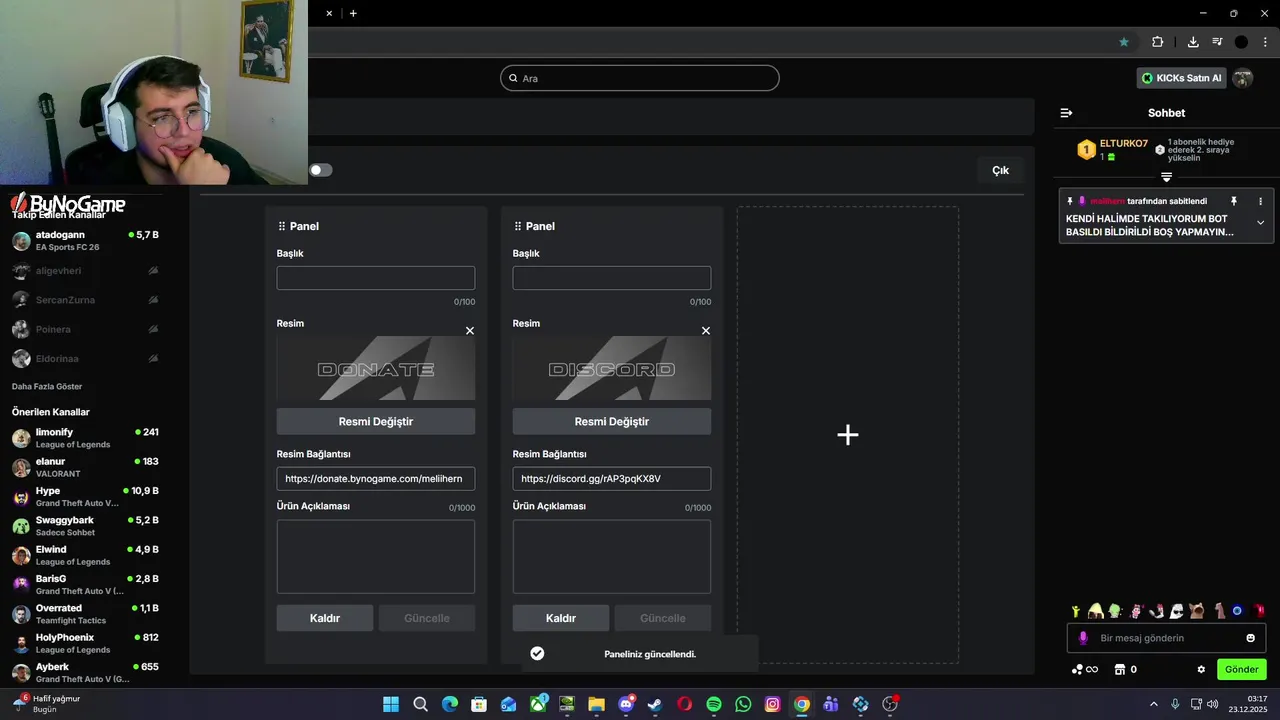This screenshot has height=720, width=1280.
Task: Insert the blue evil-eye emote
Action: click(x=1237, y=610)
